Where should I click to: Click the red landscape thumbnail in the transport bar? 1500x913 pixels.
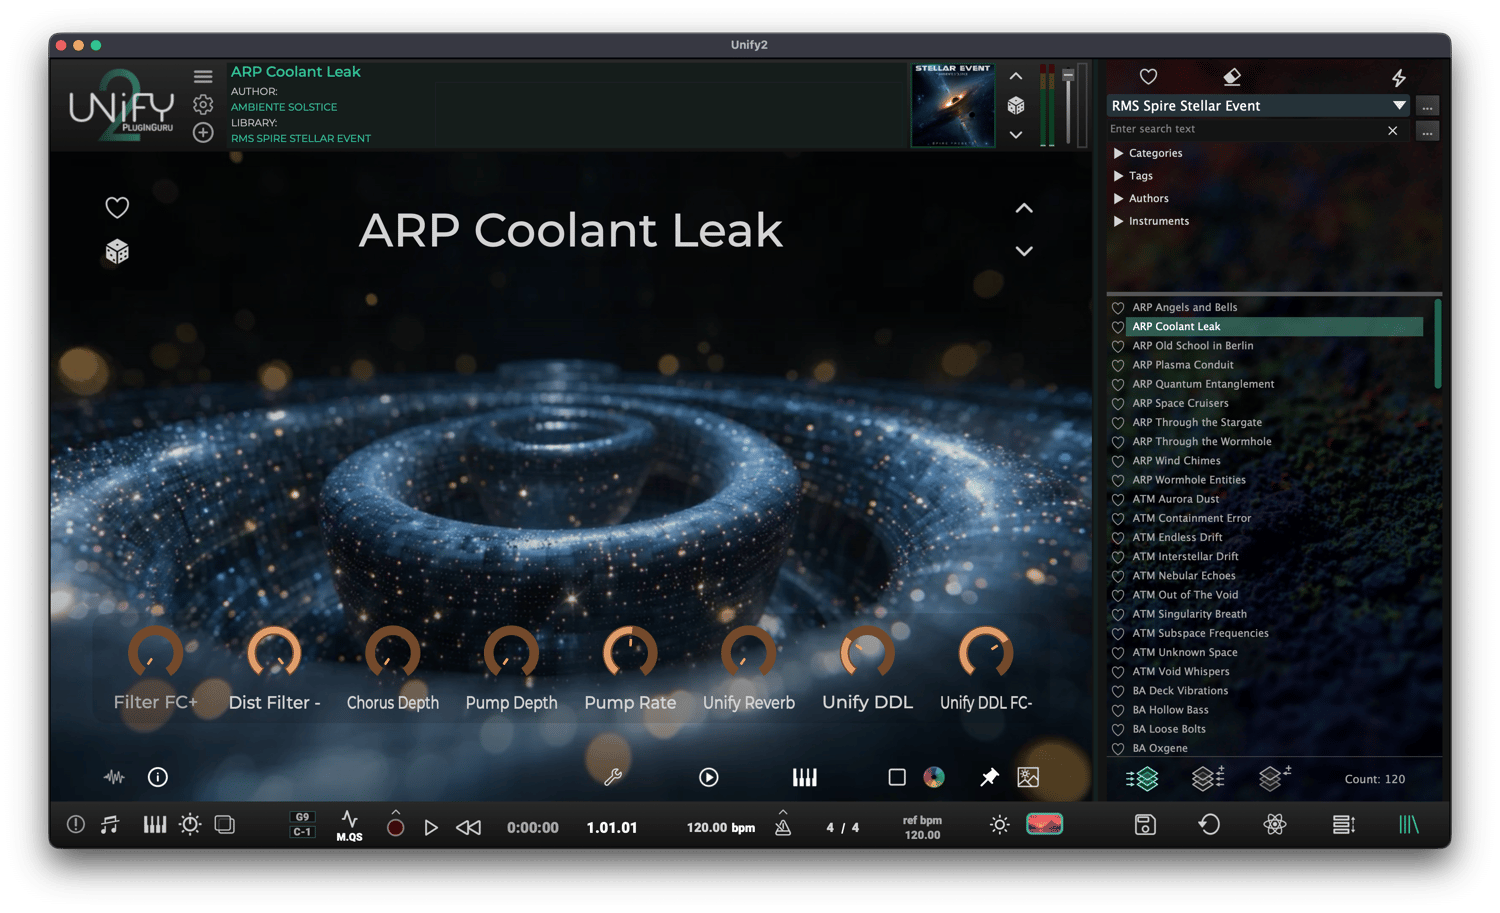point(1045,824)
